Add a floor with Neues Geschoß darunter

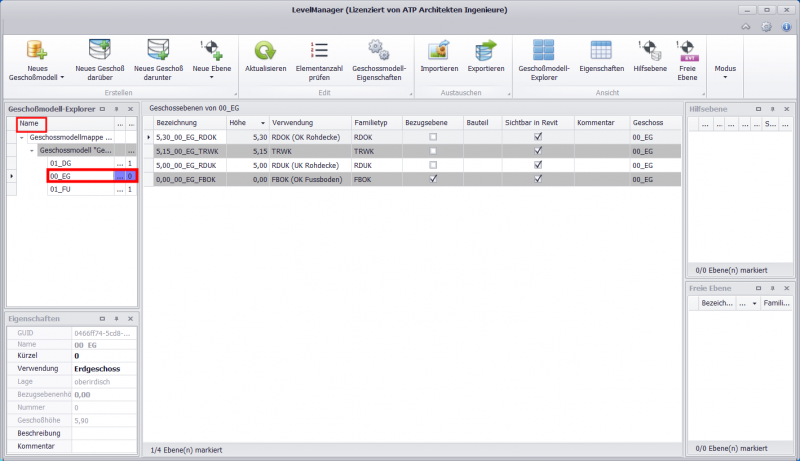pos(158,60)
